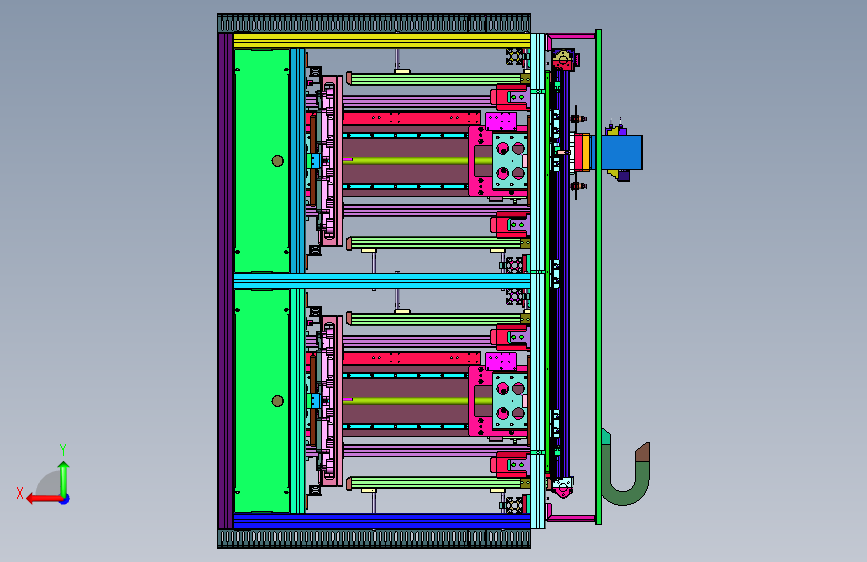This screenshot has width=867, height=562.
Task: Click the green Y axis arrow of the triad
Action: (64, 478)
